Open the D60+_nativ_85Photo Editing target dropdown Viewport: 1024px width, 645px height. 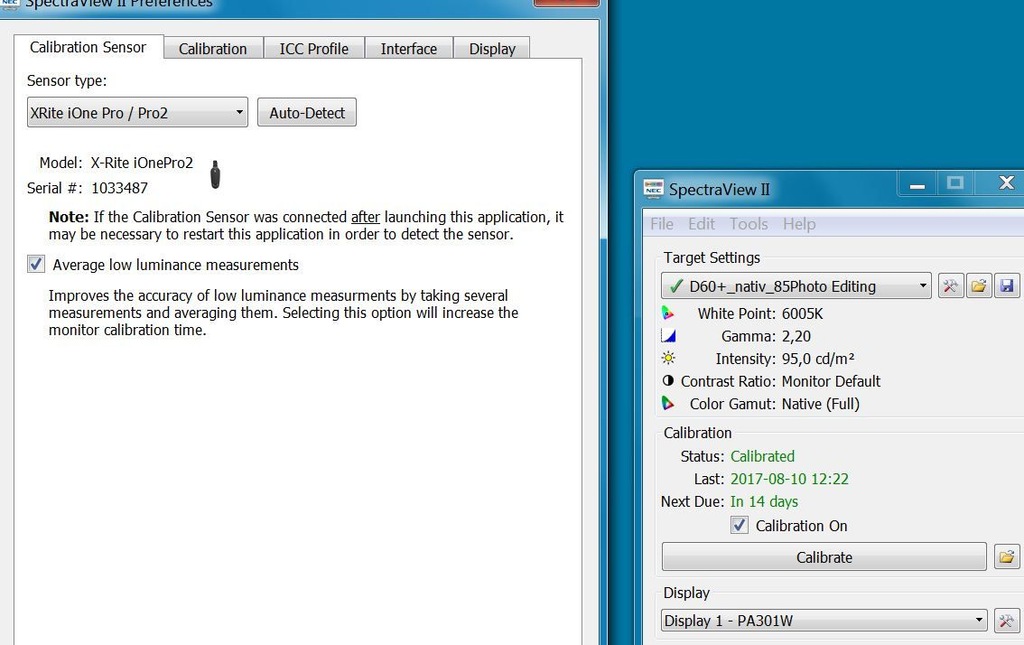click(796, 286)
